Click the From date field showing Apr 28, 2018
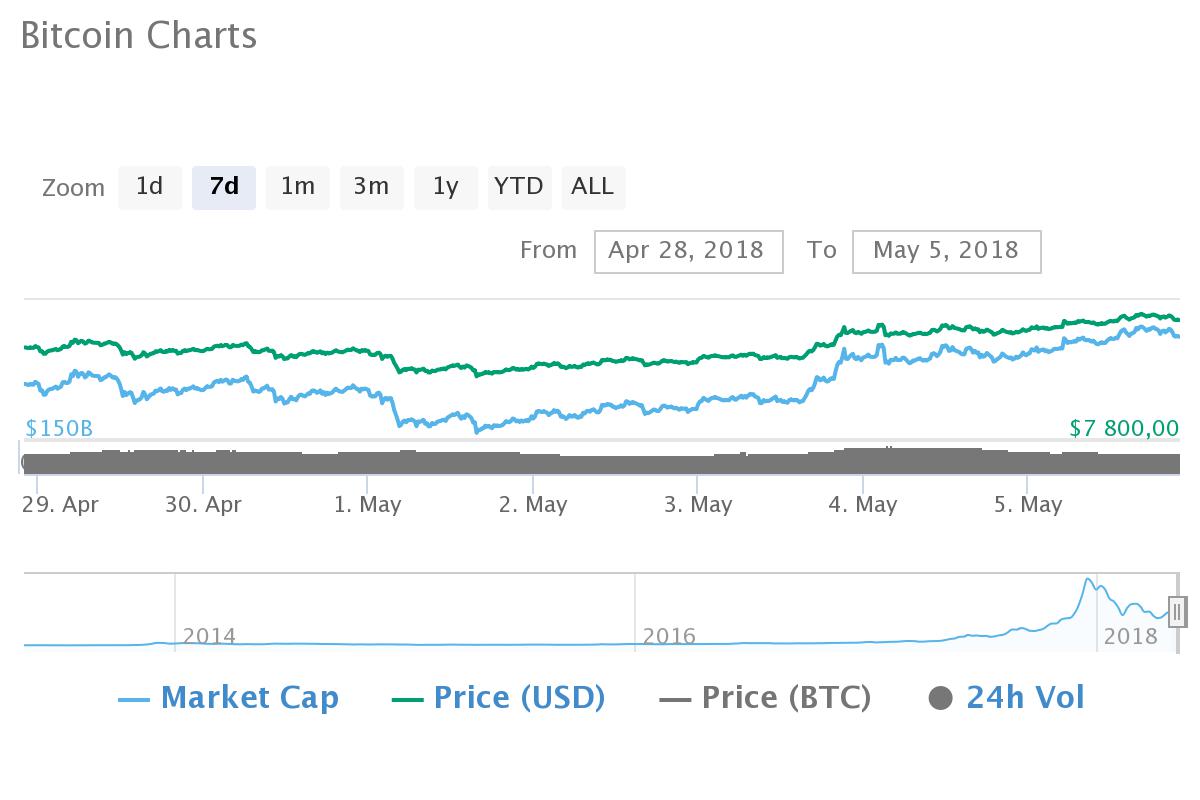This screenshot has width=1200, height=800. pyautogui.click(x=688, y=251)
